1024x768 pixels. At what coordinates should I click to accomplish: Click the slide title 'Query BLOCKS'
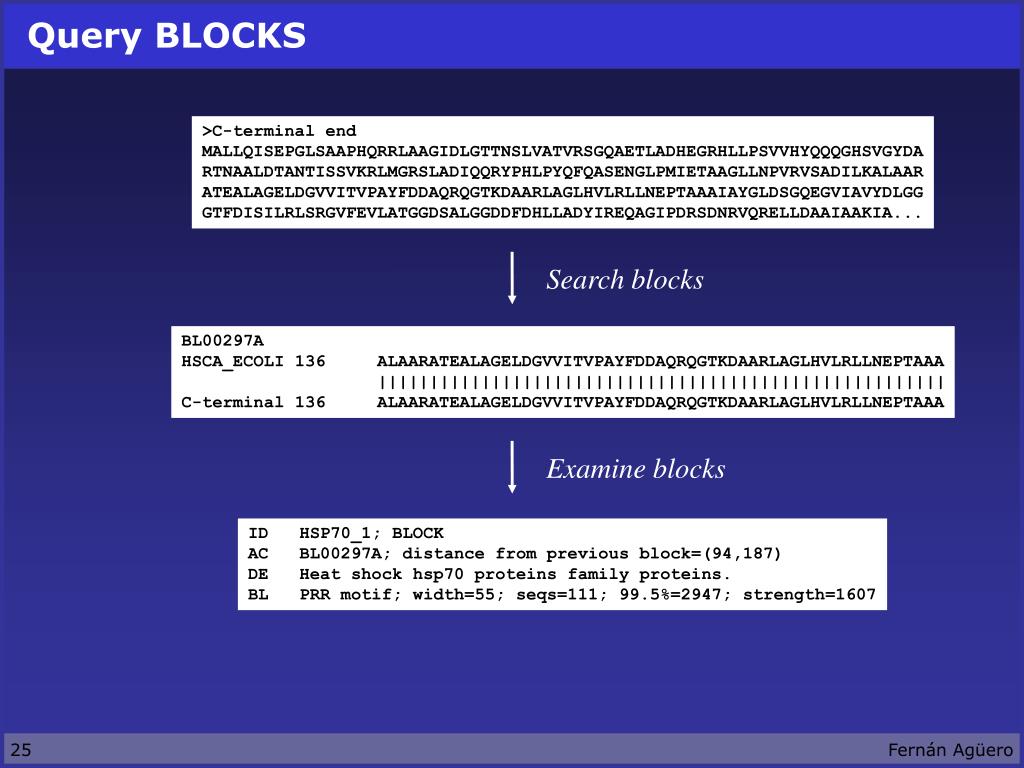pos(167,37)
